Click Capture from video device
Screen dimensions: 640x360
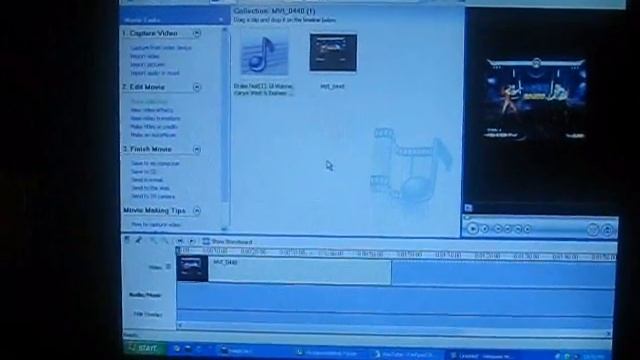pyautogui.click(x=161, y=48)
